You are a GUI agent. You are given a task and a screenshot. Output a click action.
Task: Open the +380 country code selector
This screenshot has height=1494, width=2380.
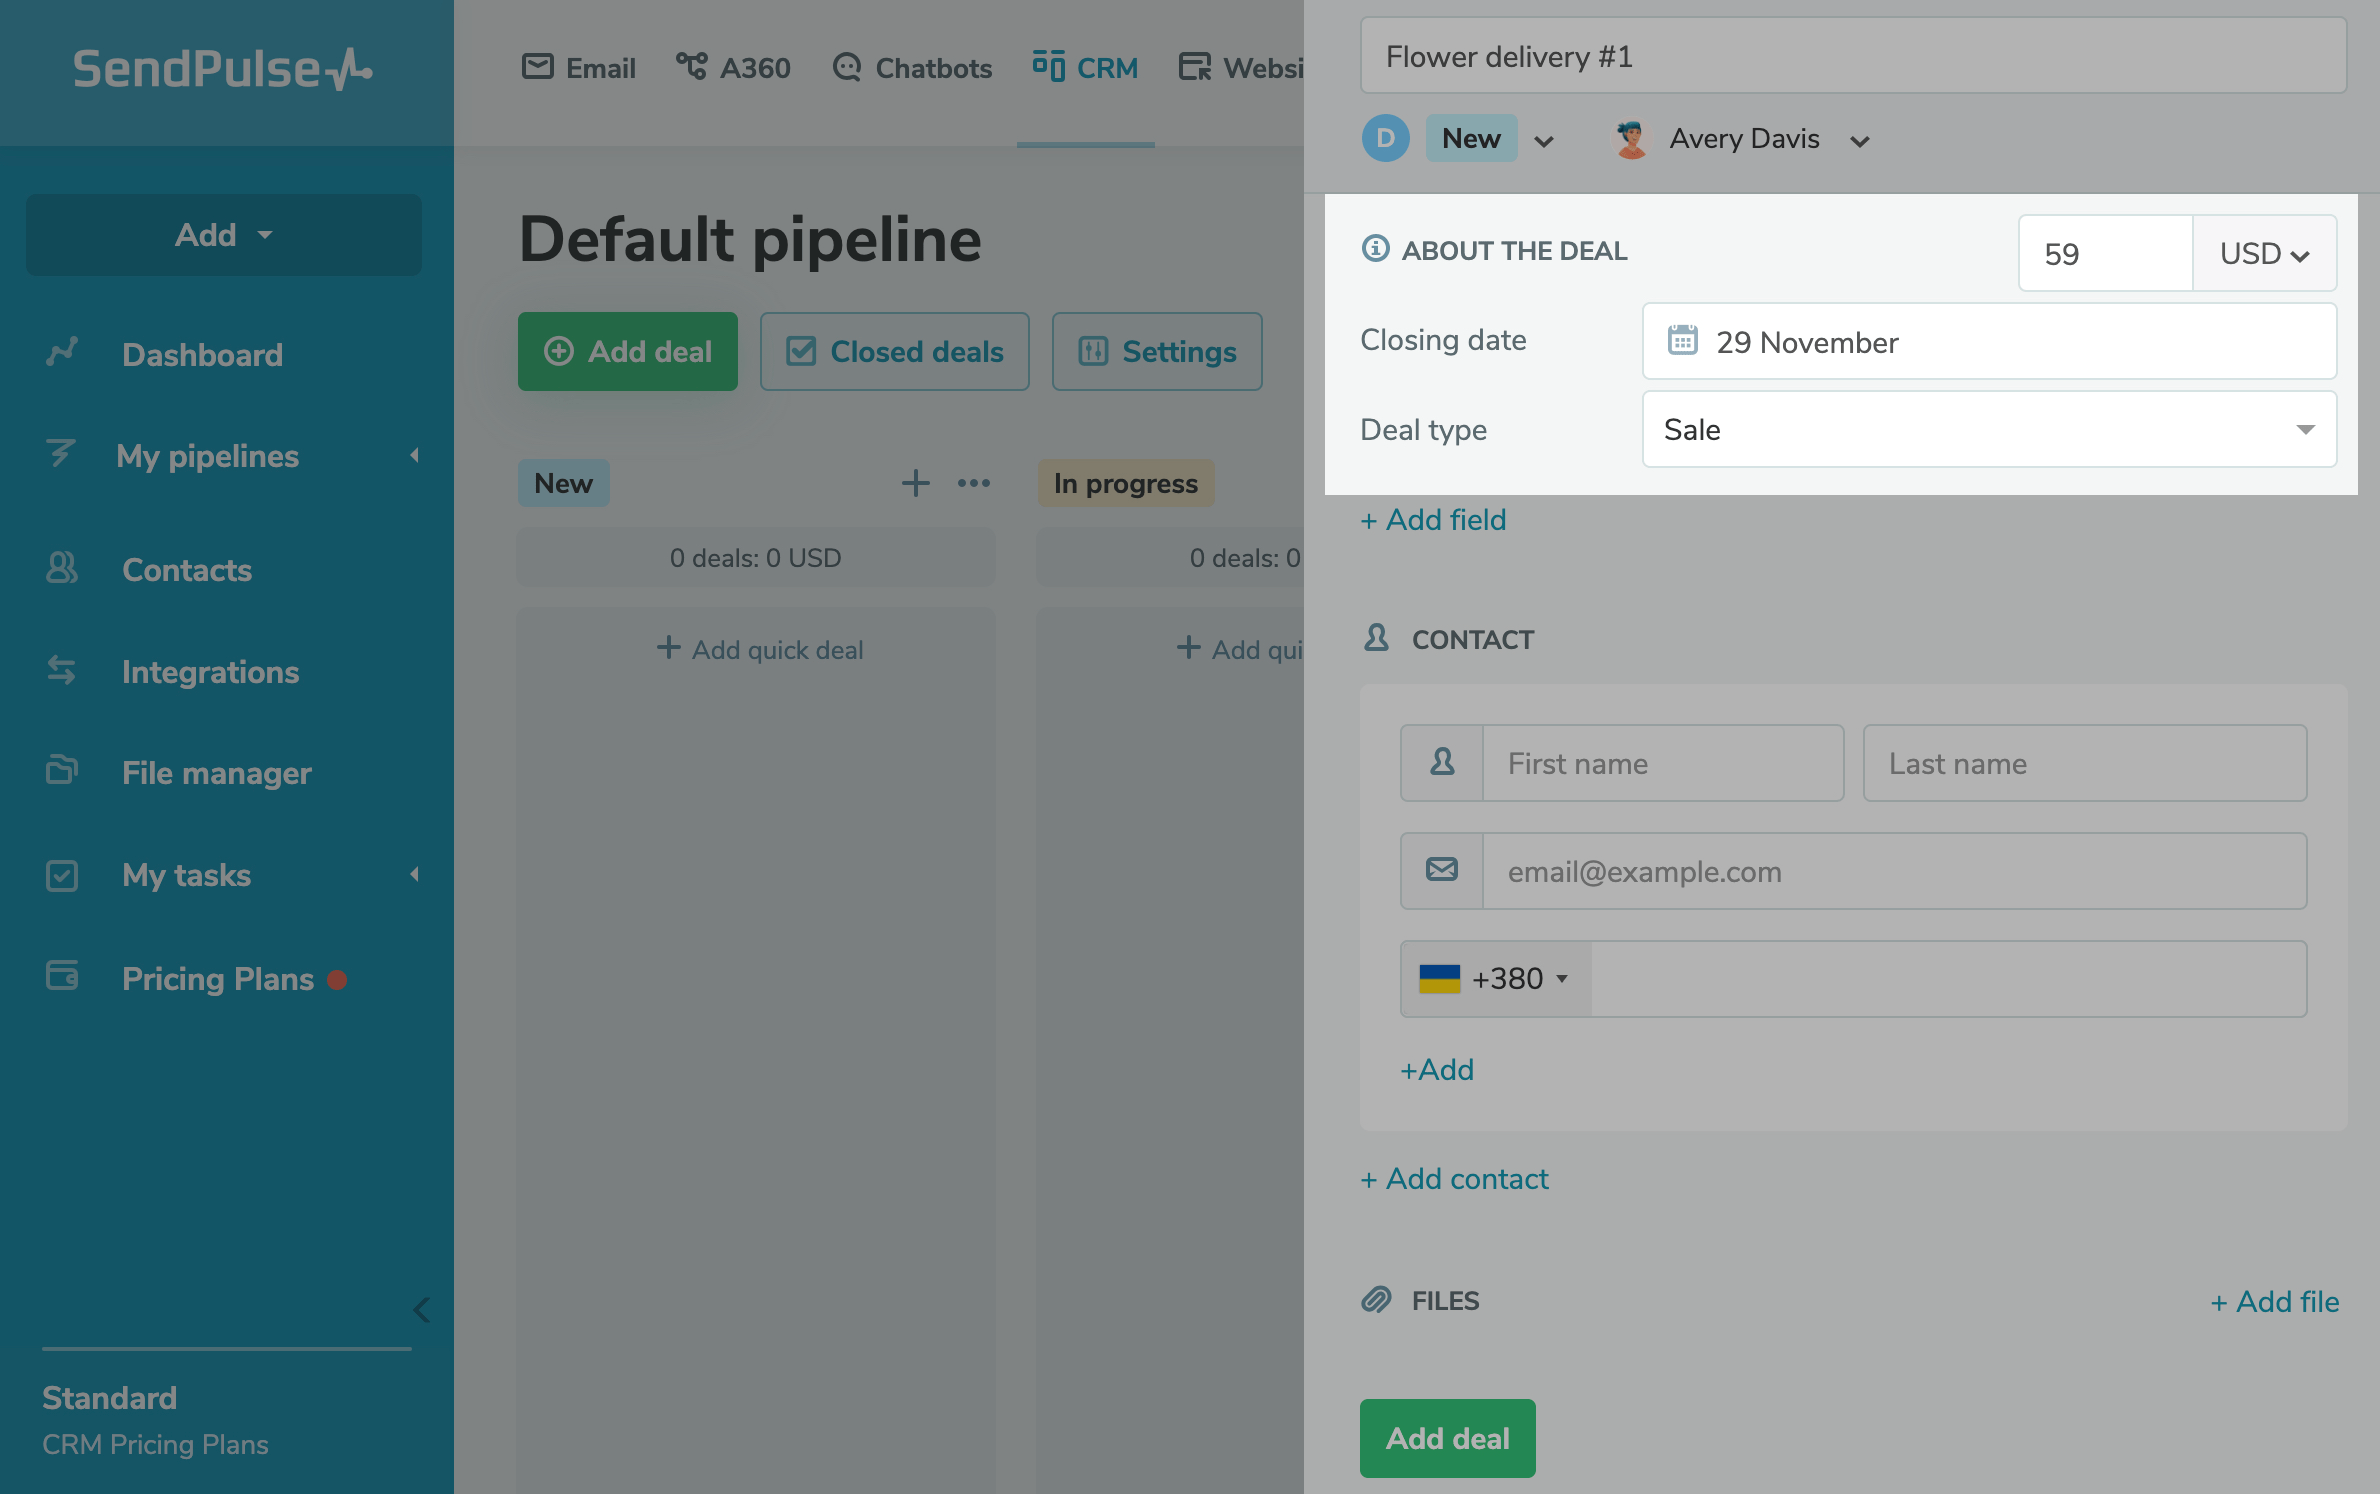click(x=1495, y=979)
